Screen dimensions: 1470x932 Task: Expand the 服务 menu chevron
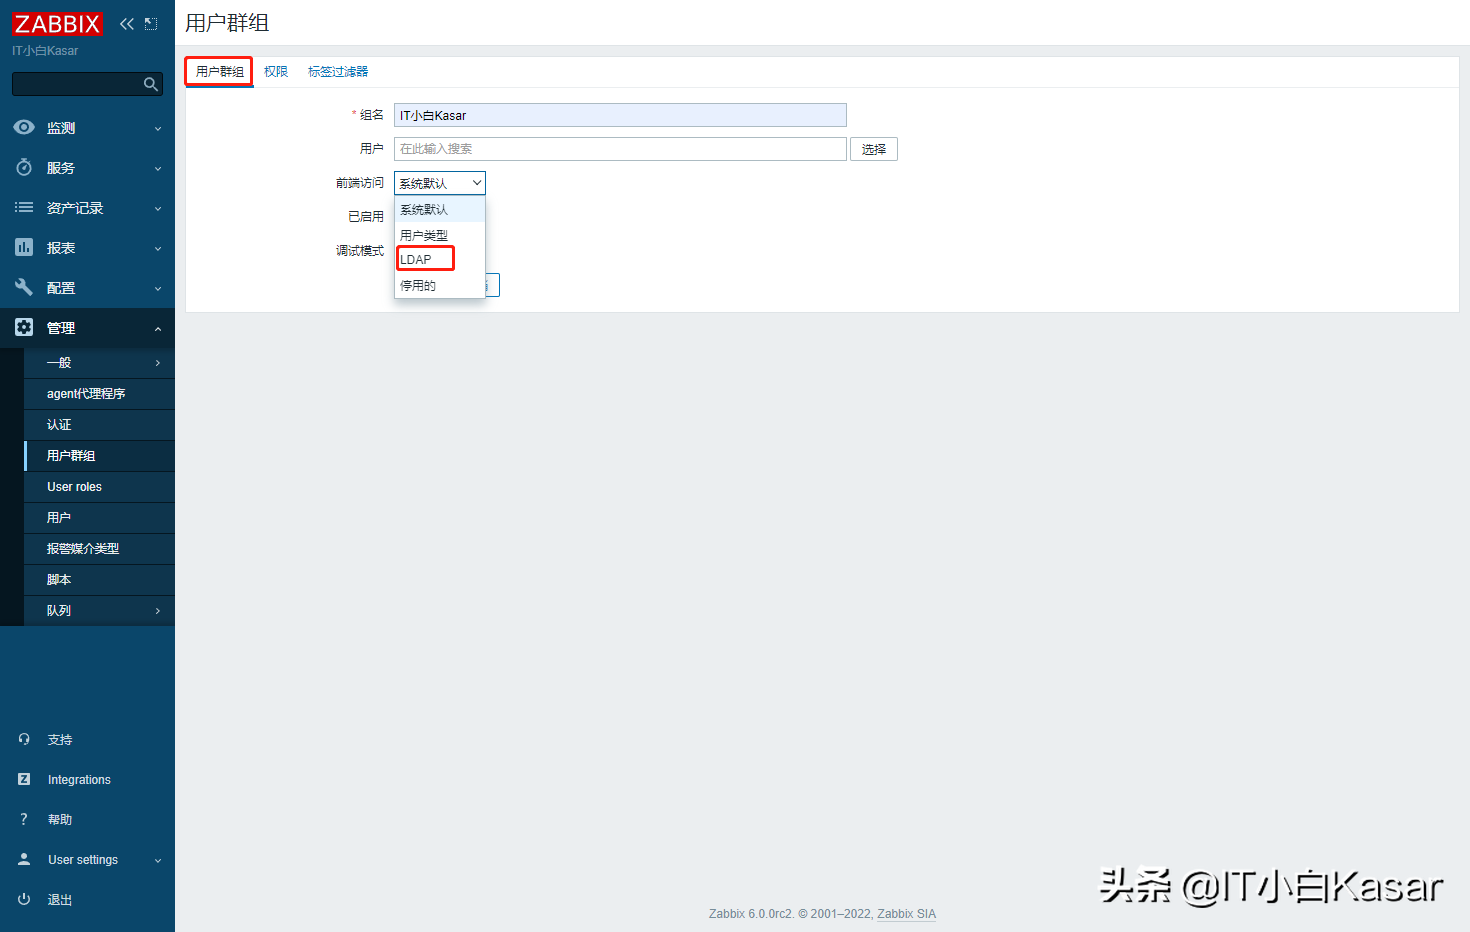(158, 169)
